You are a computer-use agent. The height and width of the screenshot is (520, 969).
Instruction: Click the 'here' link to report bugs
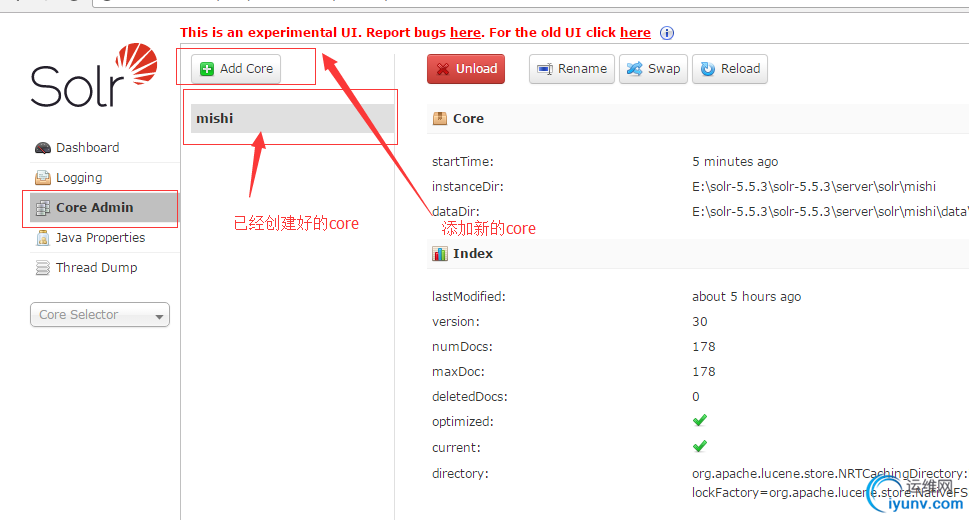tap(465, 33)
